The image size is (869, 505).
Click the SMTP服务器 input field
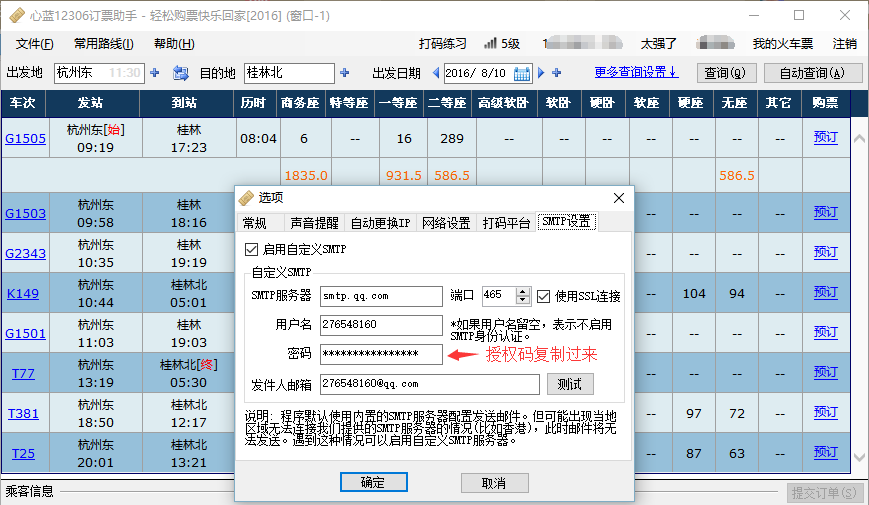(381, 296)
